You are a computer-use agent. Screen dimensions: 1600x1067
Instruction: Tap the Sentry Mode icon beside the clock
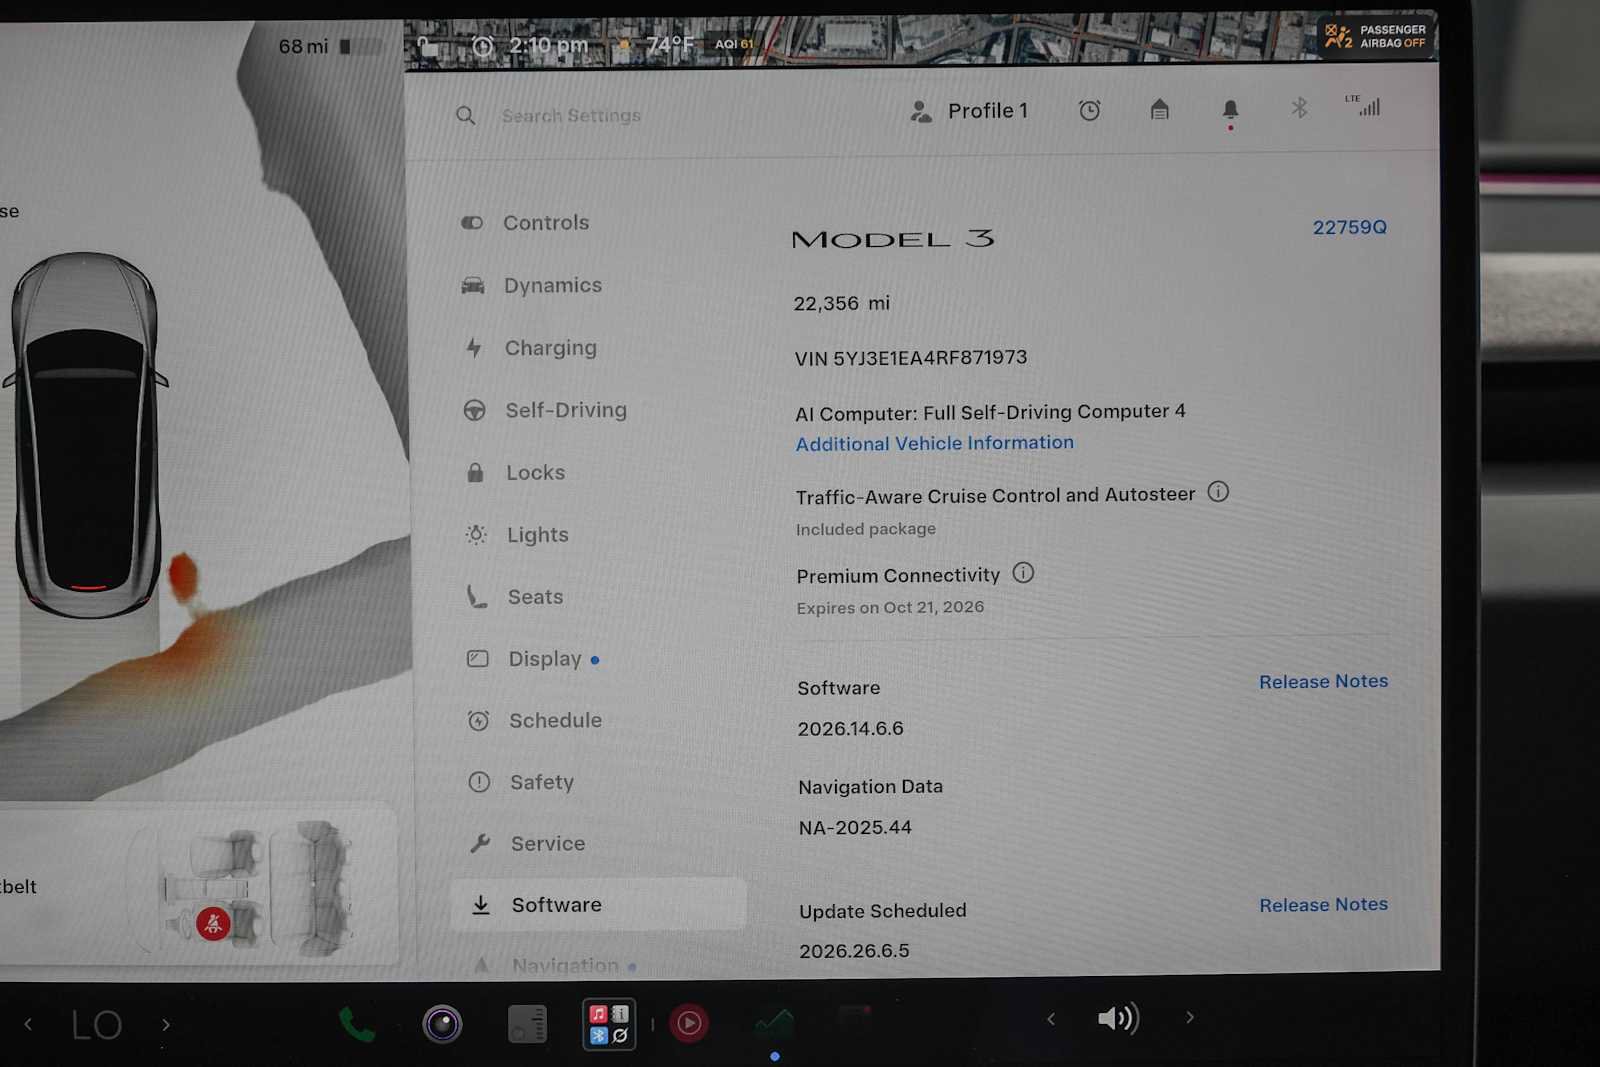click(482, 46)
